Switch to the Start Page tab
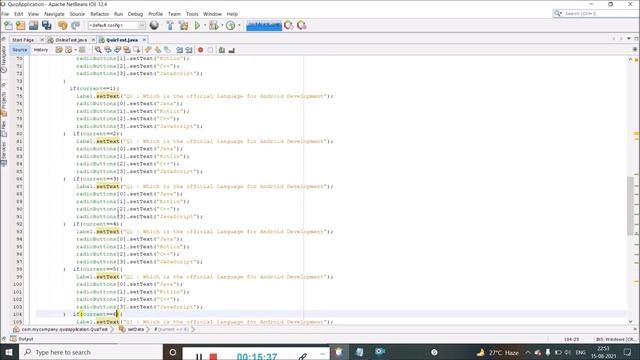Image resolution: width=640 pixels, height=360 pixels. pyautogui.click(x=23, y=40)
